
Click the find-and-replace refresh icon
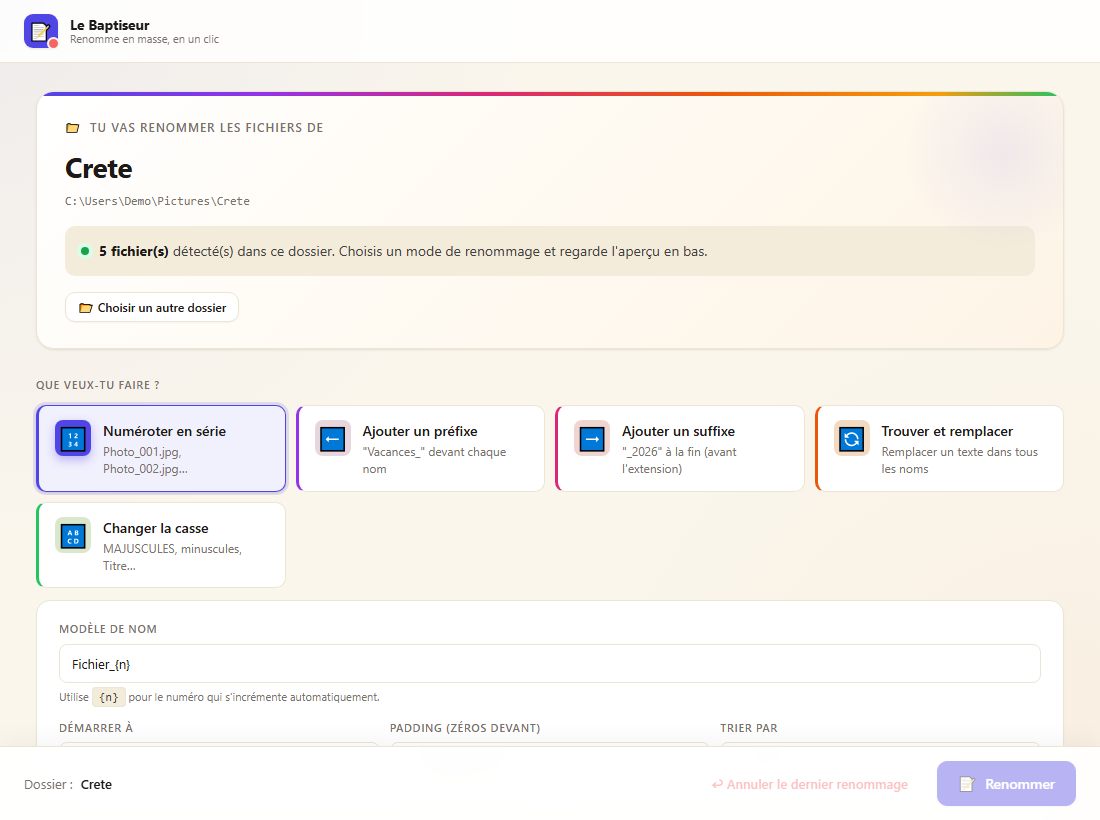[x=852, y=439]
